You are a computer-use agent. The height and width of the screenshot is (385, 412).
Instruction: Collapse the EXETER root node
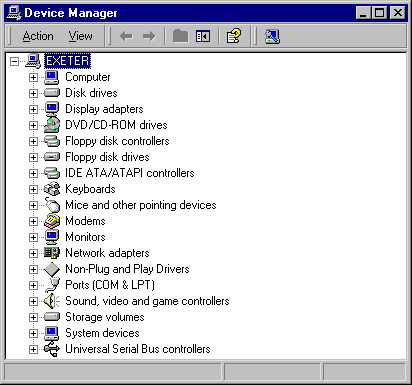pyautogui.click(x=14, y=61)
